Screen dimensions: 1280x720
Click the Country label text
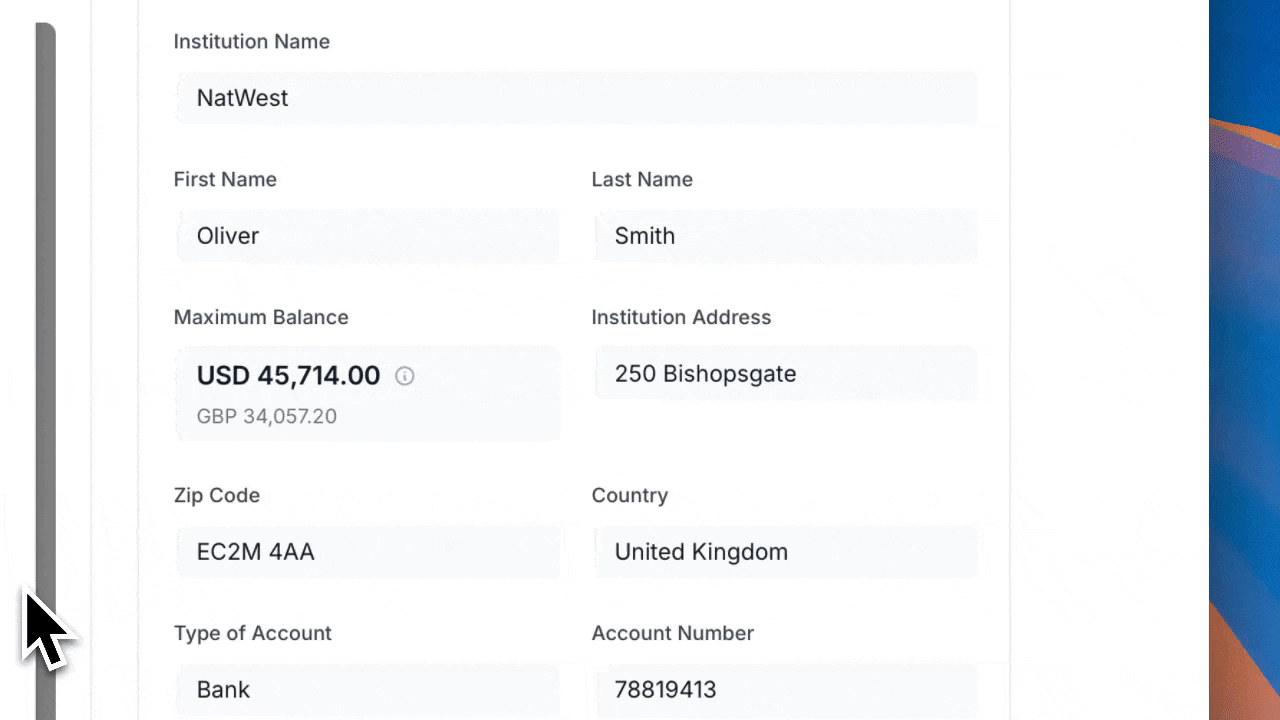(x=630, y=496)
